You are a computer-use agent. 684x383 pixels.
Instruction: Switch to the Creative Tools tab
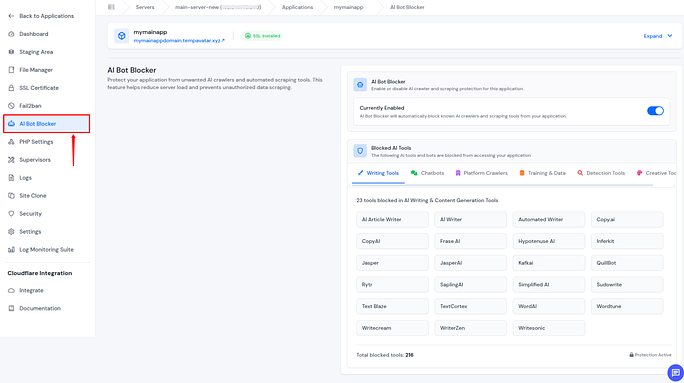pos(657,173)
